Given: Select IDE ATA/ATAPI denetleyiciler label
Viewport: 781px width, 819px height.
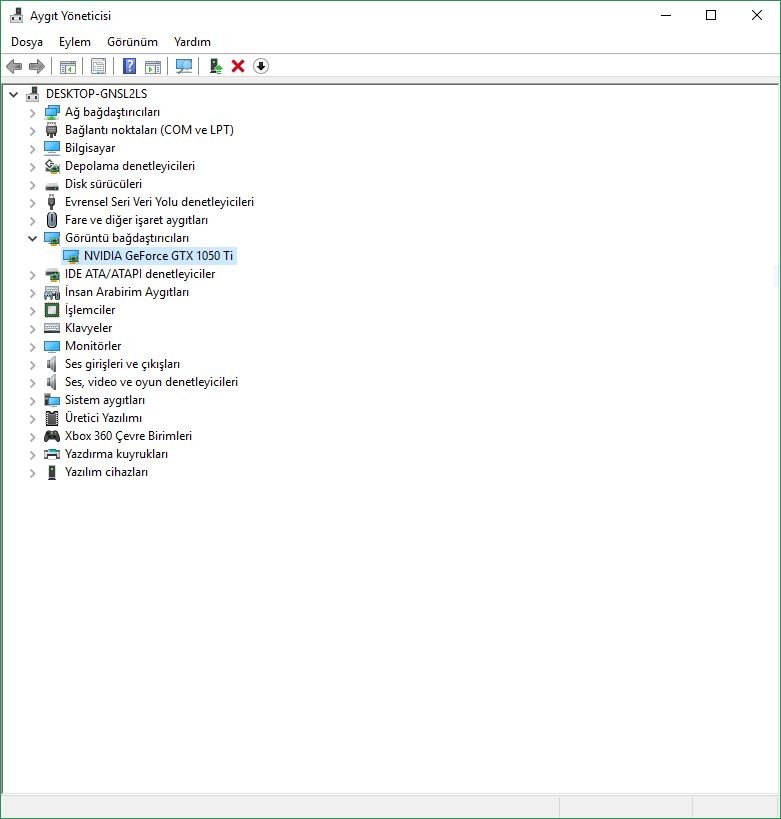Looking at the screenshot, I should (x=140, y=274).
